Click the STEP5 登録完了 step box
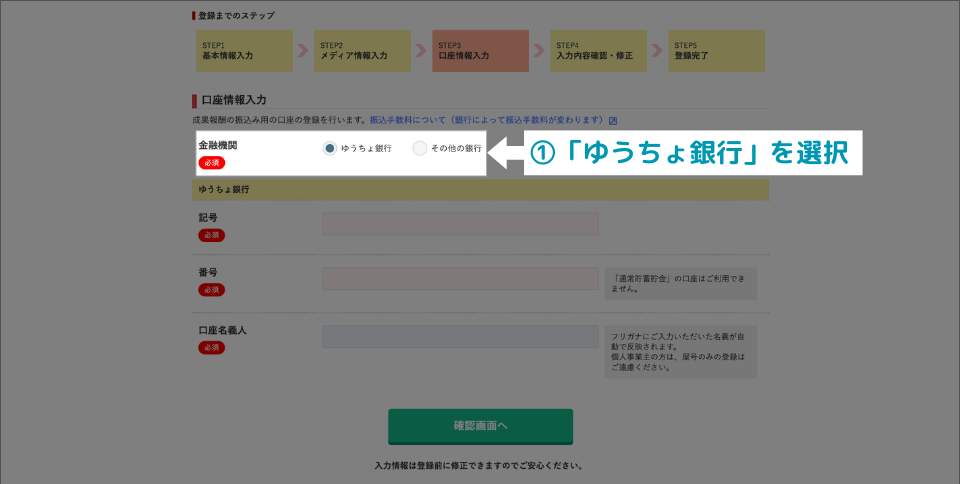Image resolution: width=960 pixels, height=484 pixels. point(716,51)
